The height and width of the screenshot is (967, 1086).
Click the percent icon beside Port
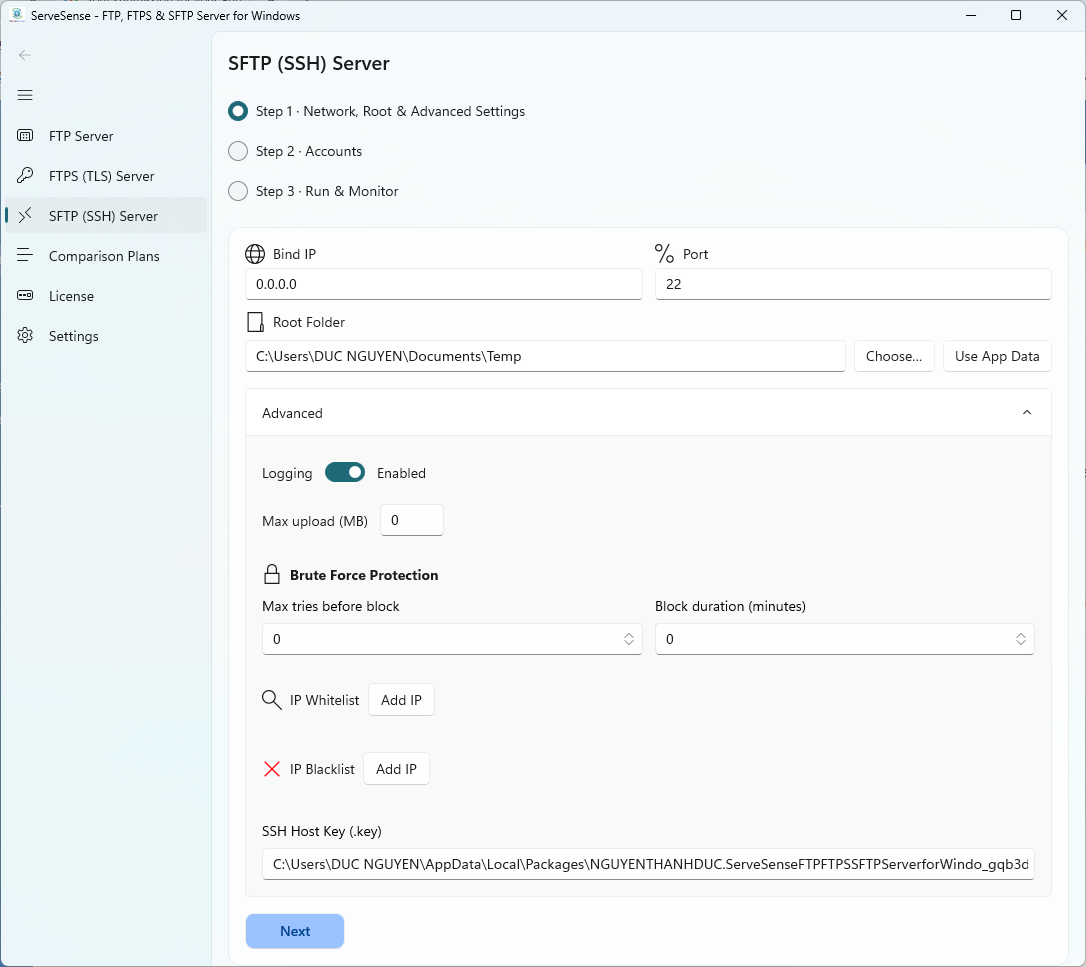[x=664, y=254]
